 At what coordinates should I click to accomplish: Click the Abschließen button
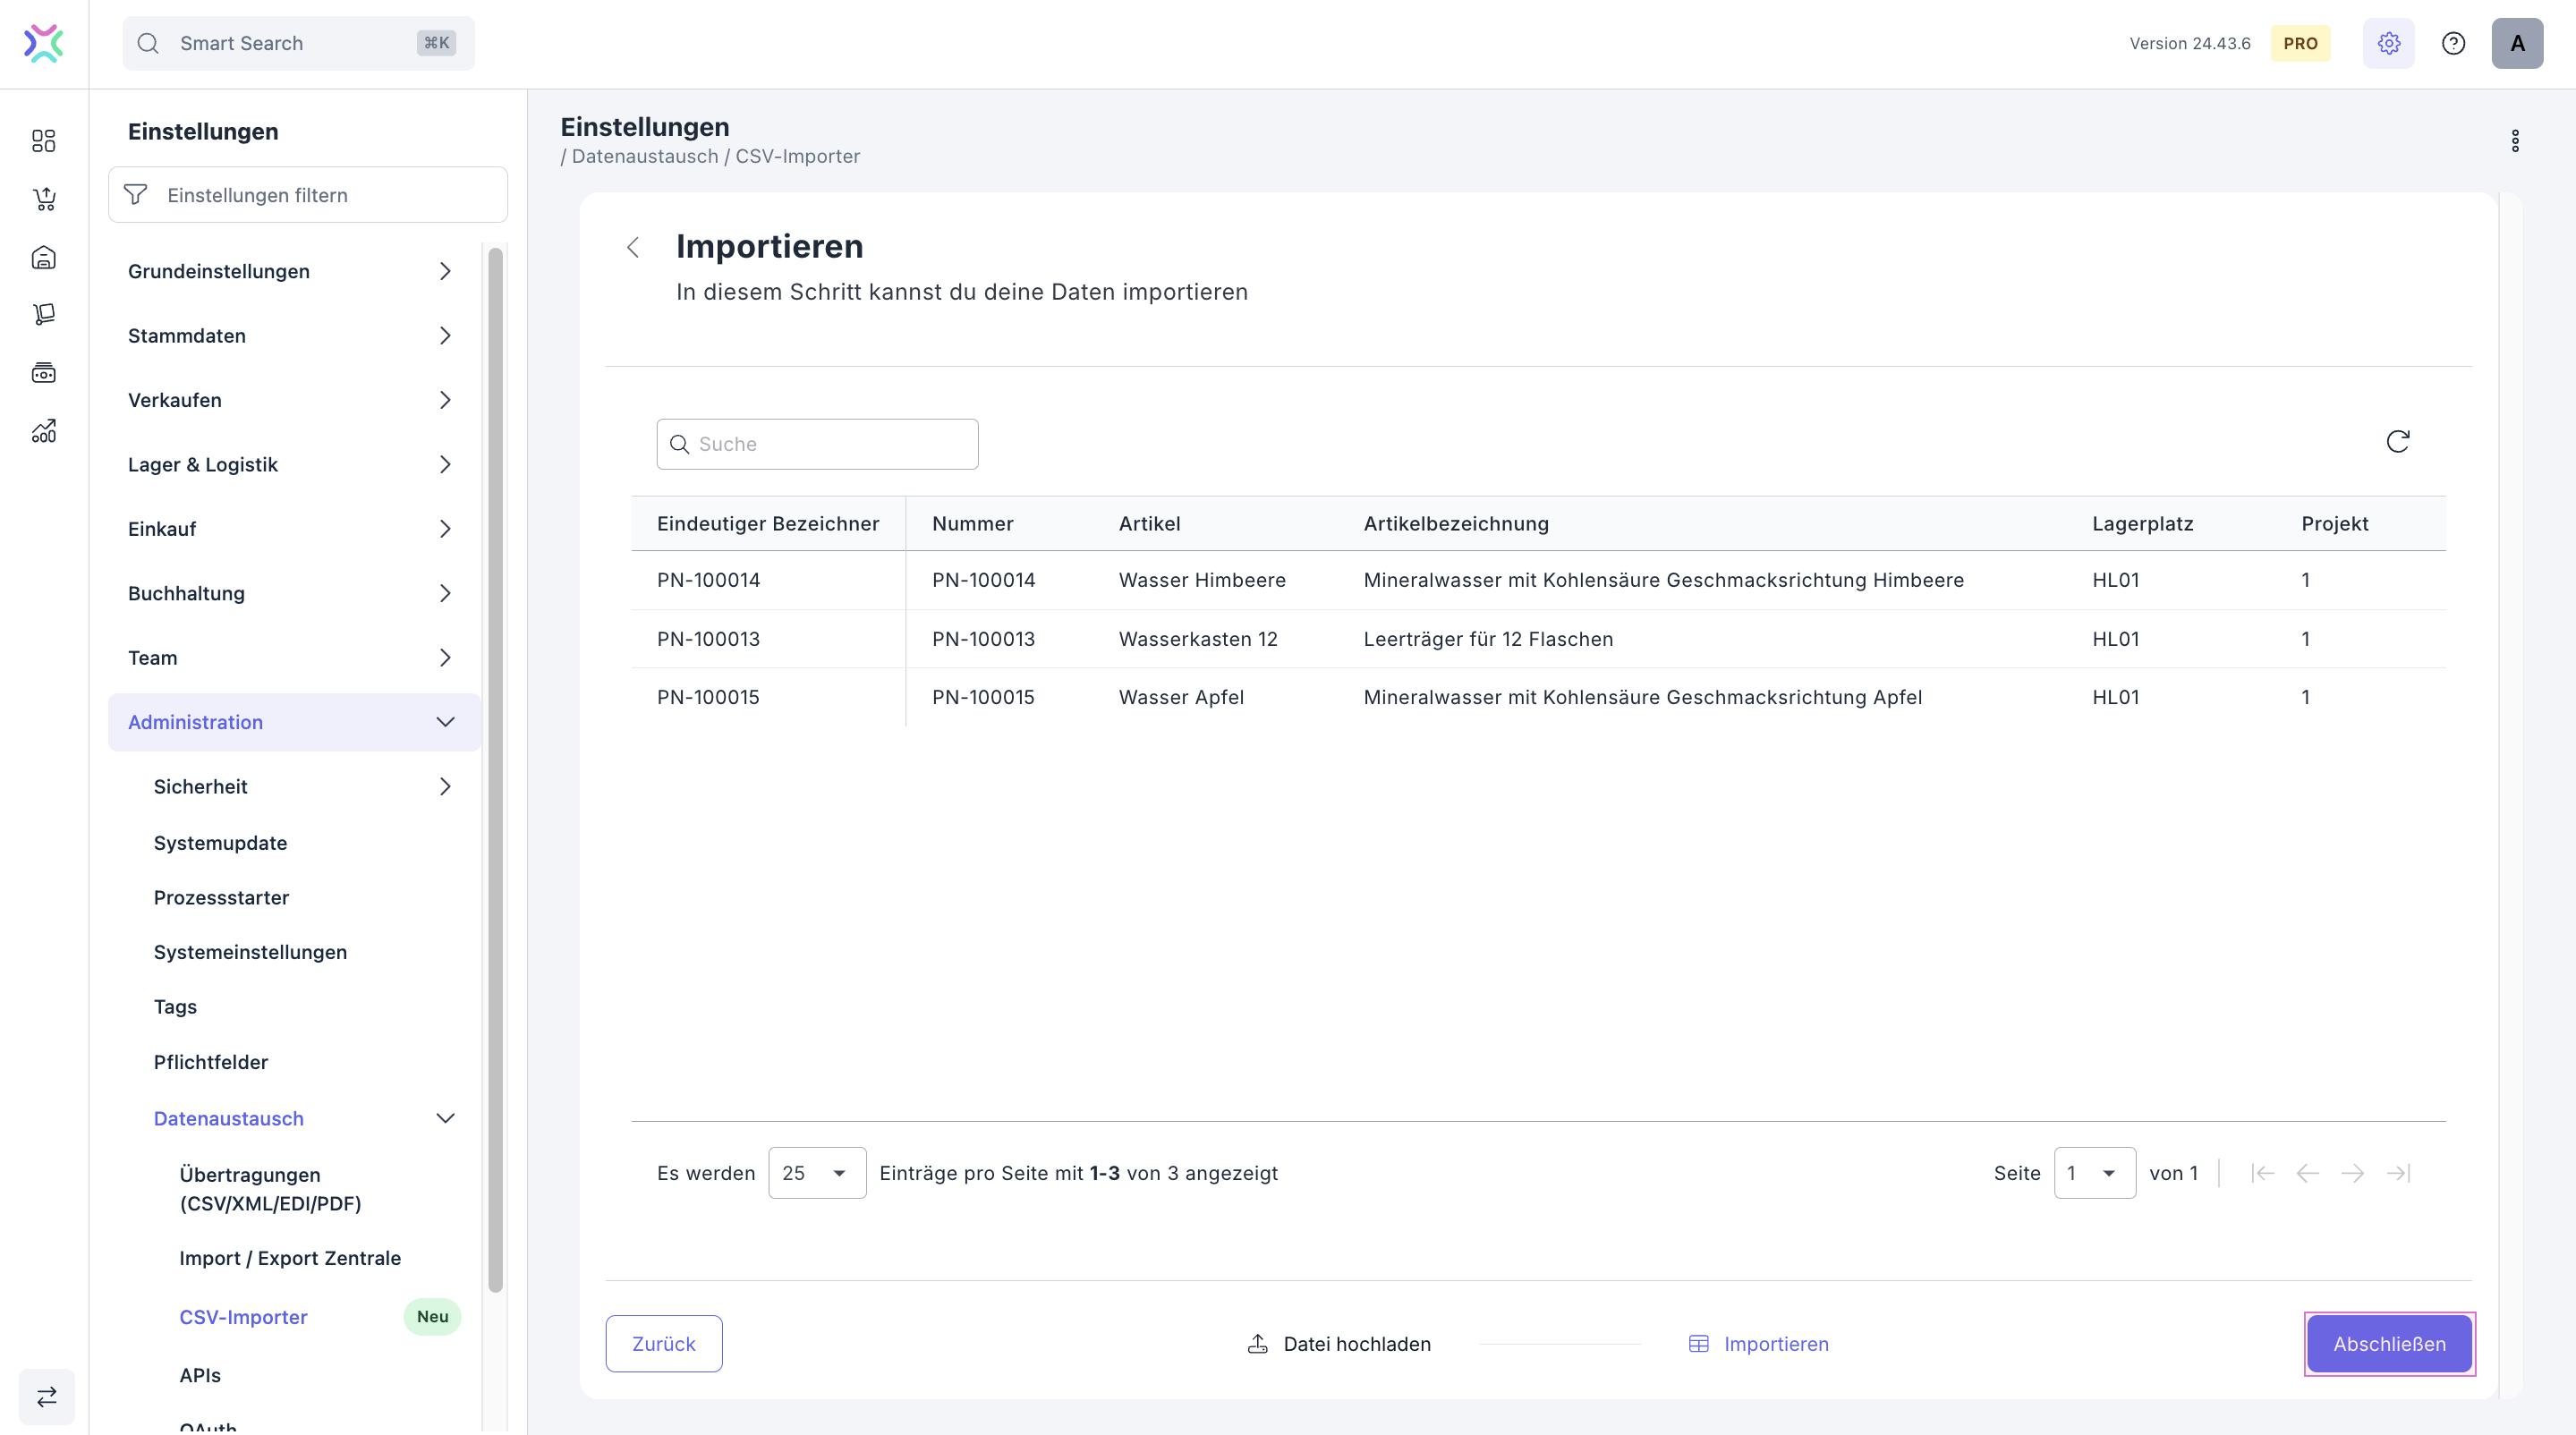pyautogui.click(x=2389, y=1344)
